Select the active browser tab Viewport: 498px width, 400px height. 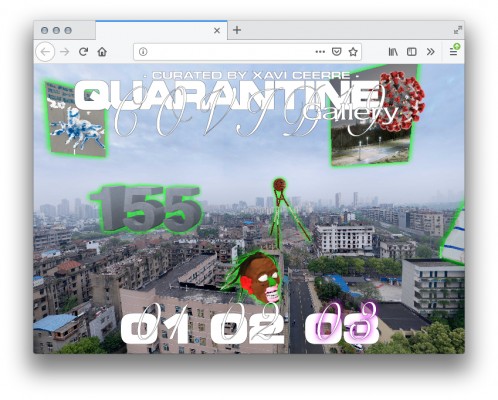162,30
